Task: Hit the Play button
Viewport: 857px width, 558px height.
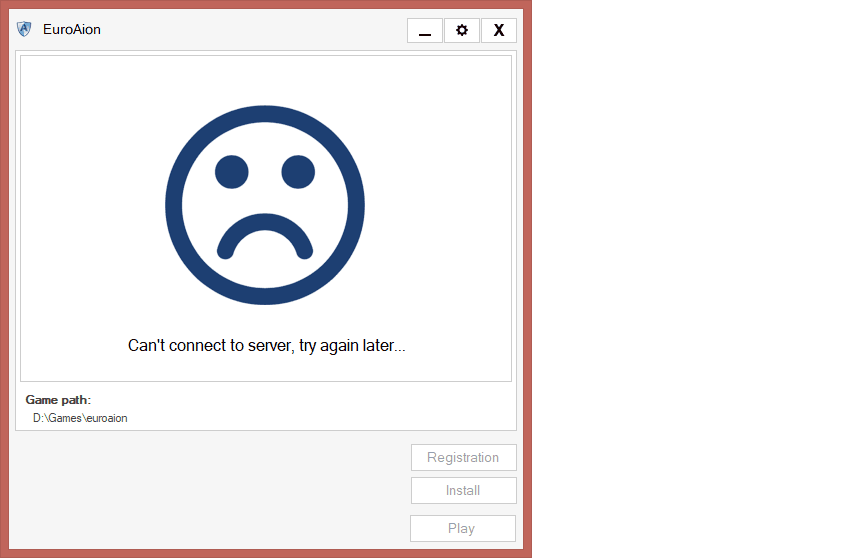Action: (462, 528)
